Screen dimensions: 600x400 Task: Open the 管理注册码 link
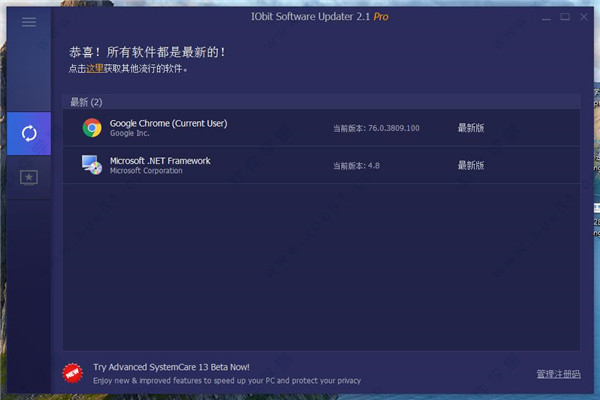[558, 374]
